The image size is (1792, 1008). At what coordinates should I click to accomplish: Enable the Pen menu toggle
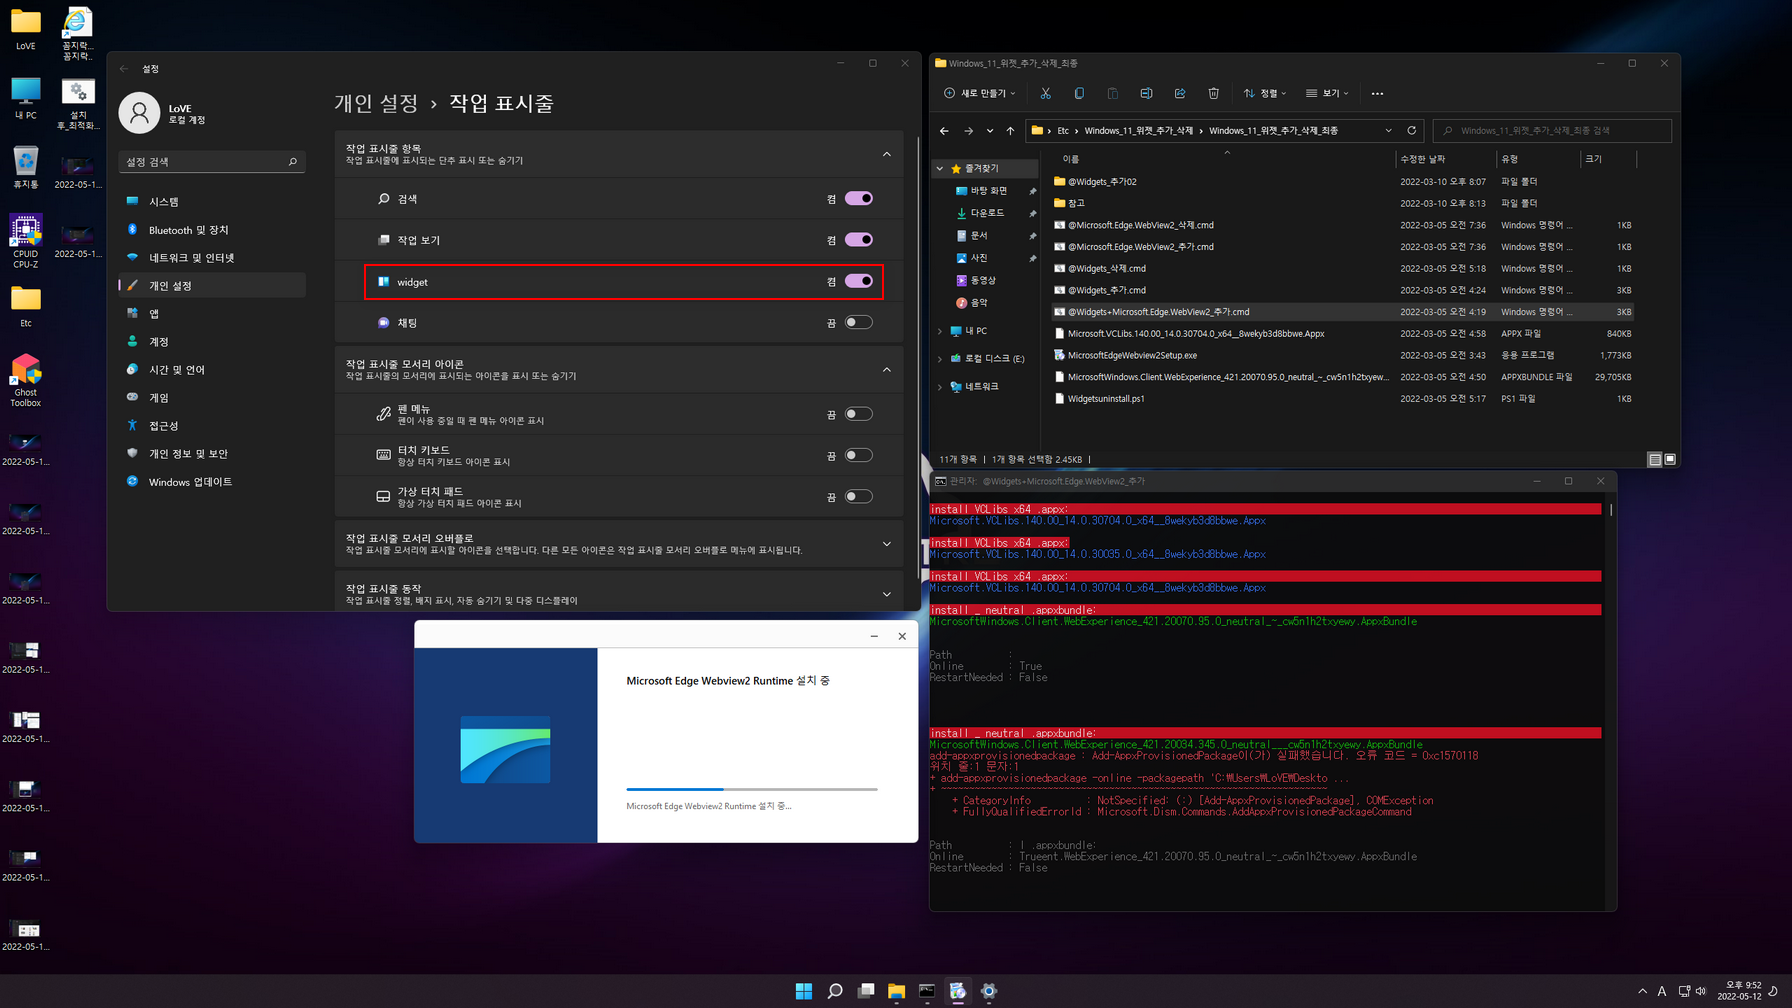tap(859, 414)
